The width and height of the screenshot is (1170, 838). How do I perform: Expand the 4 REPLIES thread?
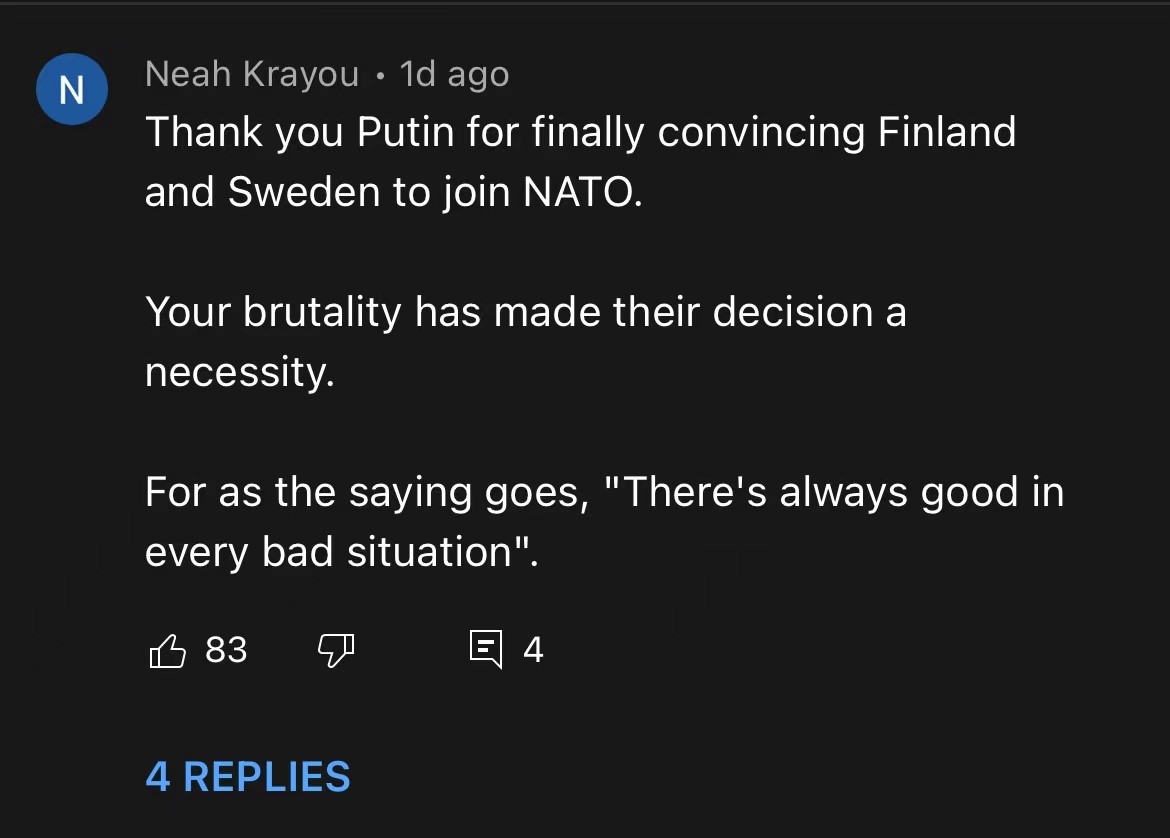coord(248,777)
